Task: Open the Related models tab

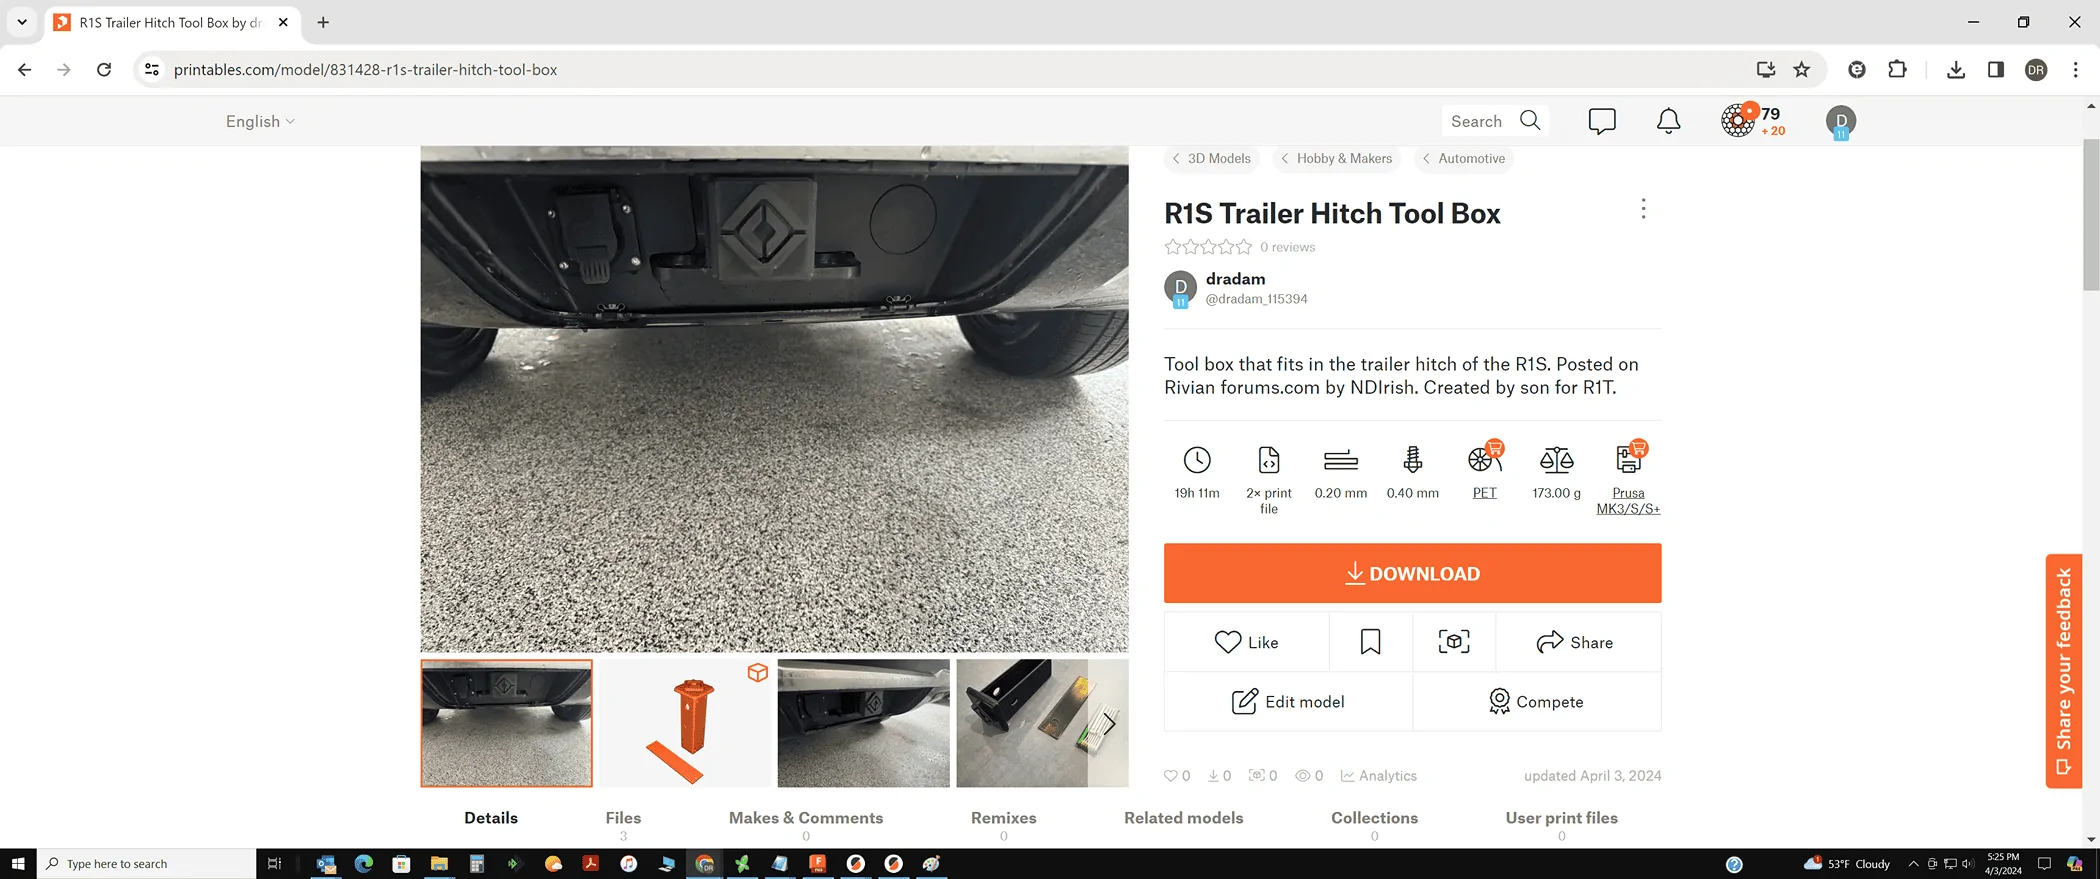Action: [x=1184, y=817]
